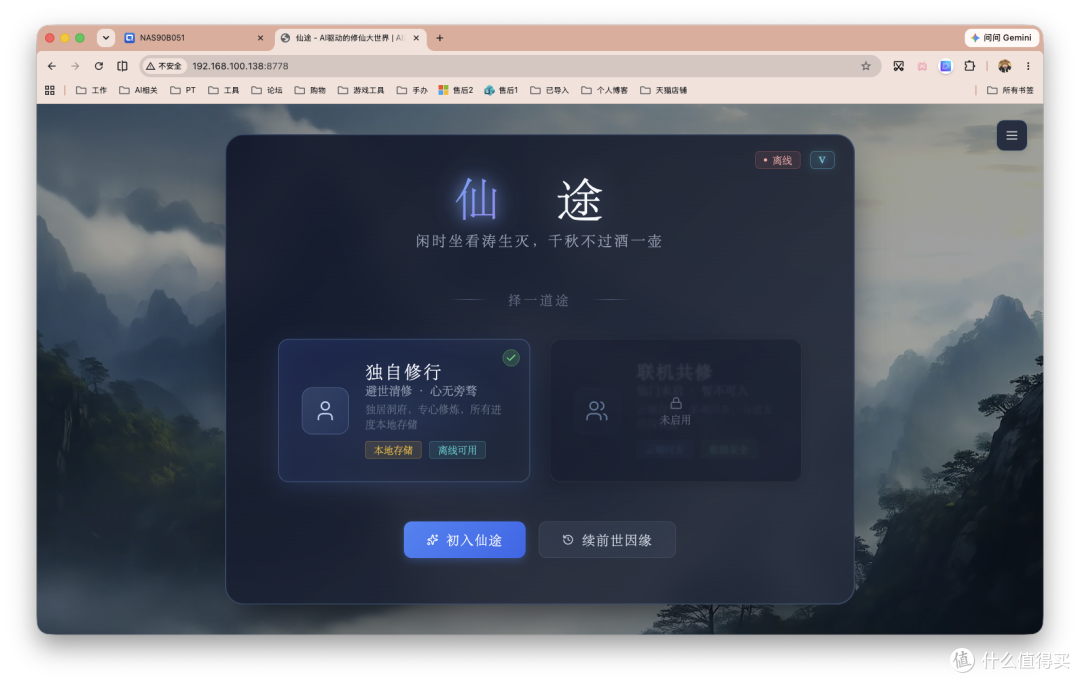Viewport: 1080px width, 683px height.
Task: Go forward in browser history
Action: pos(75,66)
